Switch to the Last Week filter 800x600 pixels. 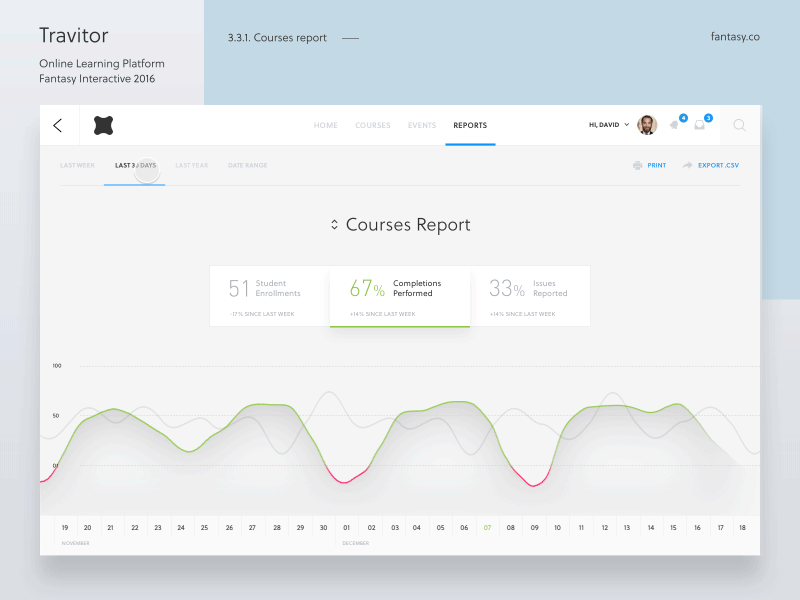coord(77,165)
